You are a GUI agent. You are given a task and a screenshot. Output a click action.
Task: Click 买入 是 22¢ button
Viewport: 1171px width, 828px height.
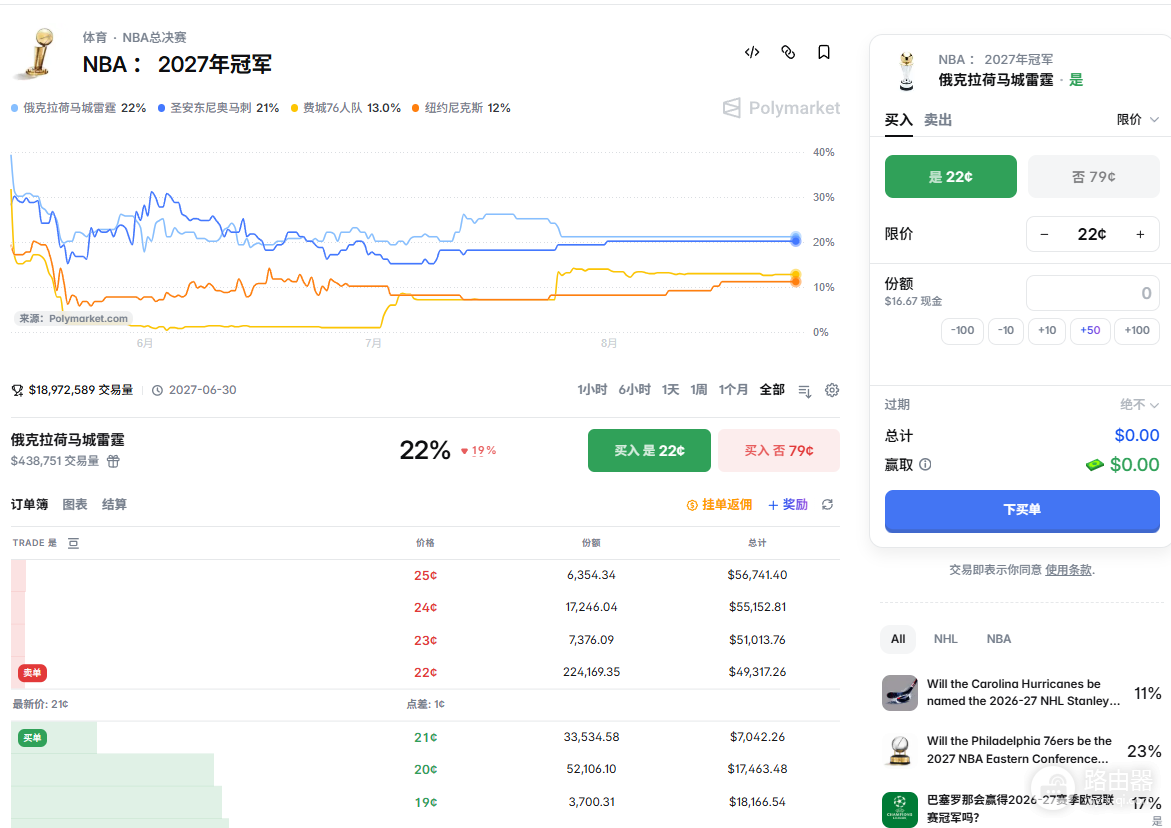click(649, 450)
